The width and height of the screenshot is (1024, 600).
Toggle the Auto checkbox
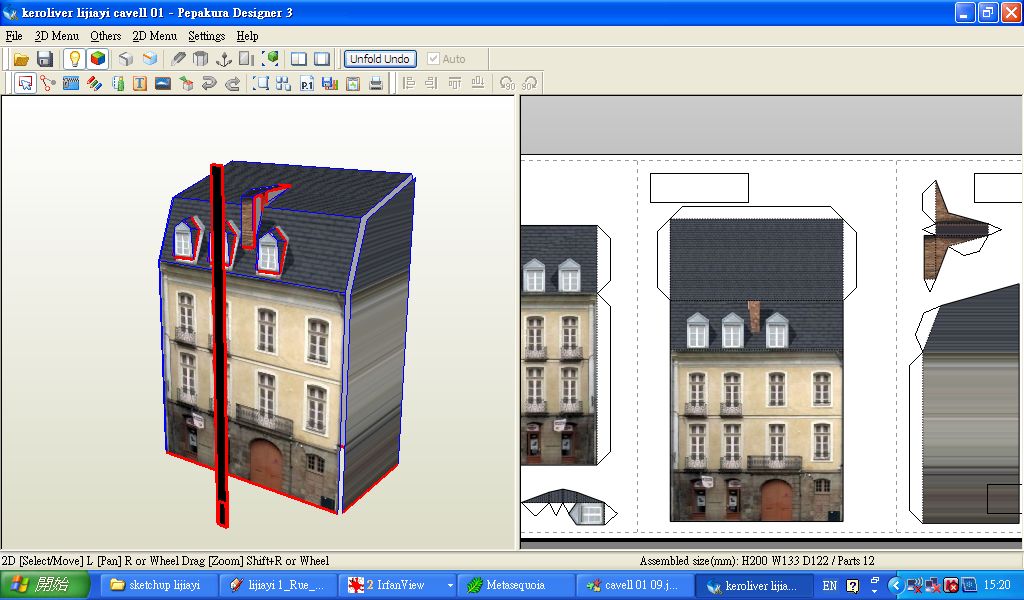tap(433, 59)
